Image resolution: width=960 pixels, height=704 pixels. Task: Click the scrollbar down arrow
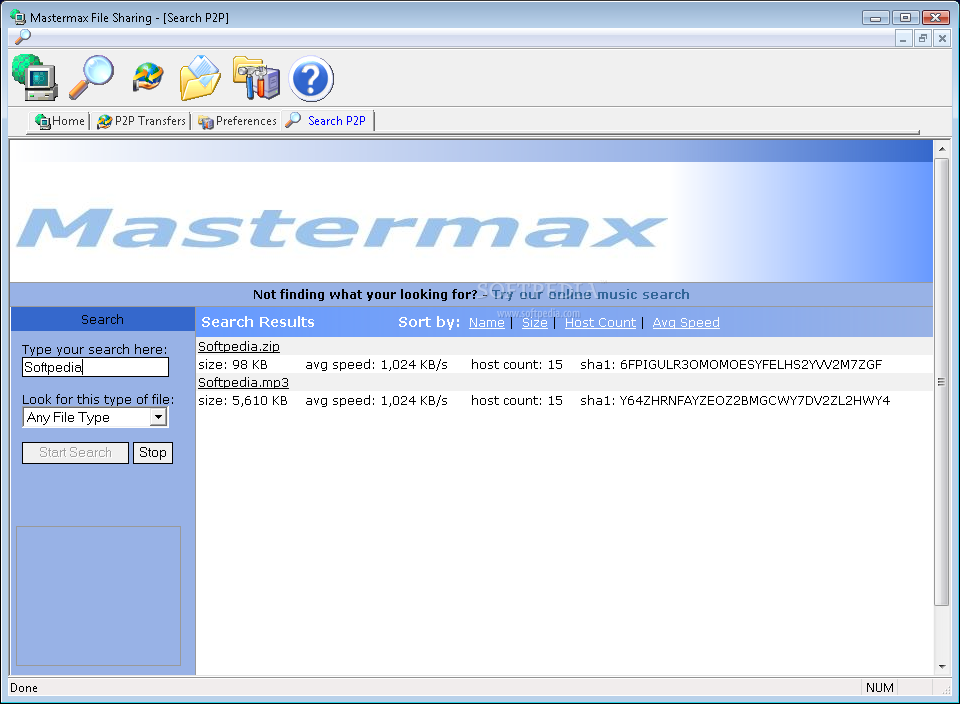(942, 667)
